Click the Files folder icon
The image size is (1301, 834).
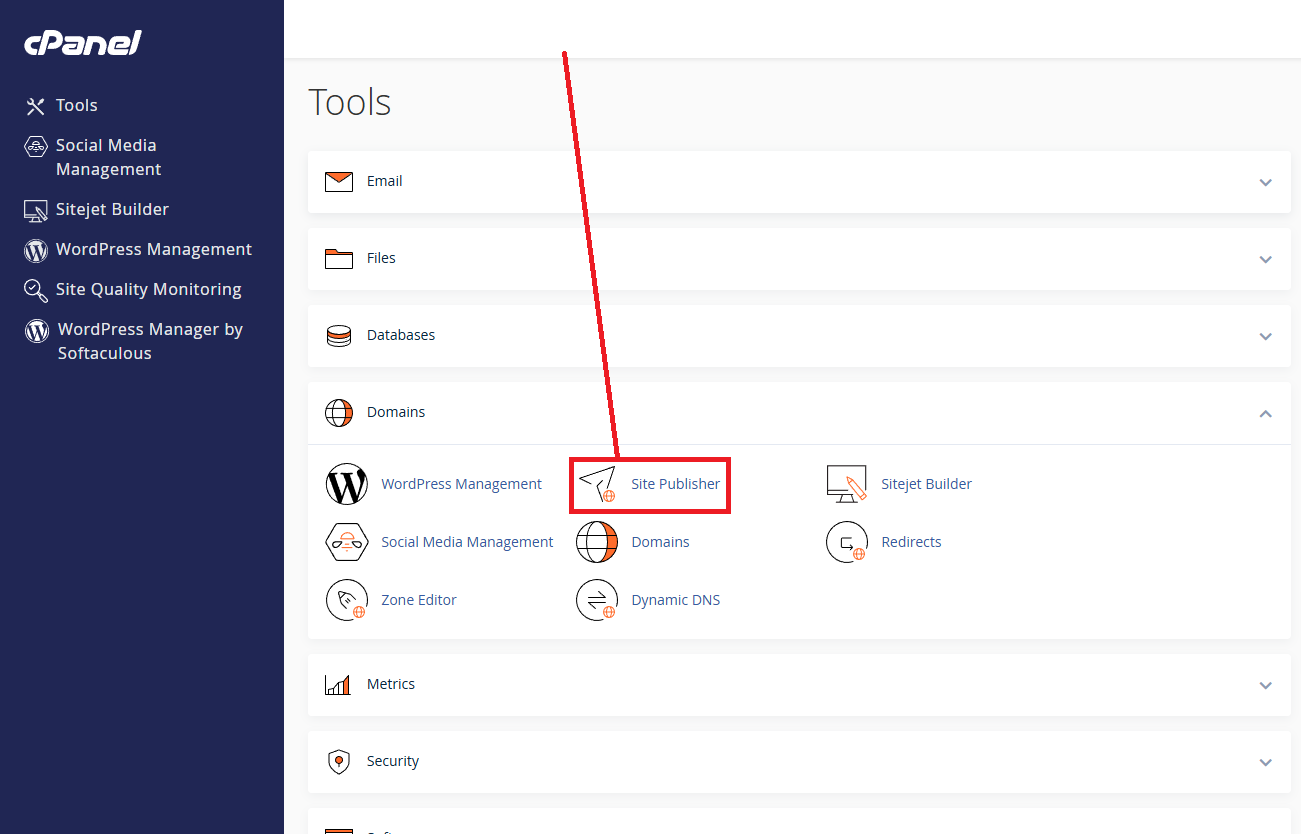(339, 259)
